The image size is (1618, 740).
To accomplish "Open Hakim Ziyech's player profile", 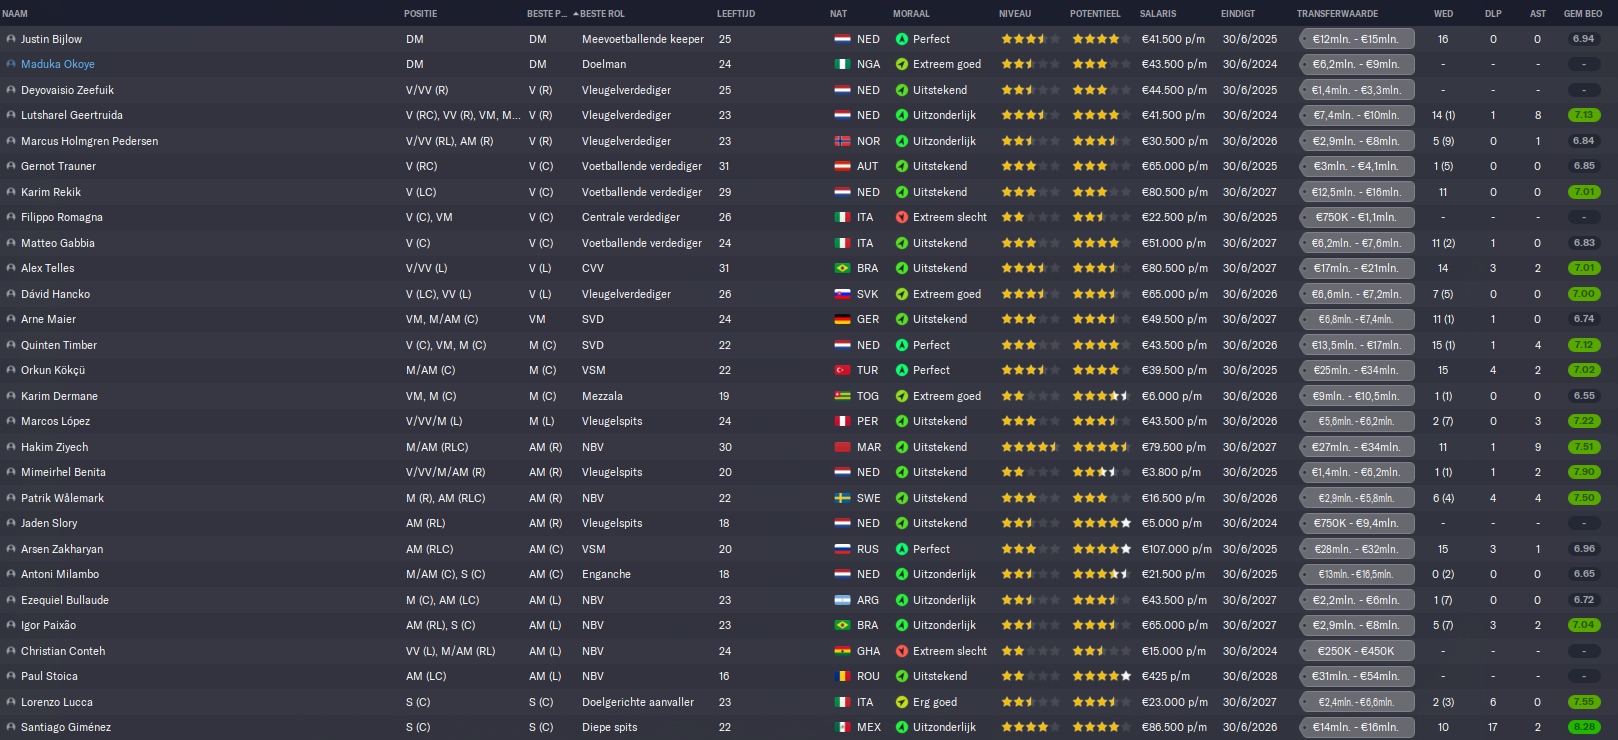I will pyautogui.click(x=55, y=447).
